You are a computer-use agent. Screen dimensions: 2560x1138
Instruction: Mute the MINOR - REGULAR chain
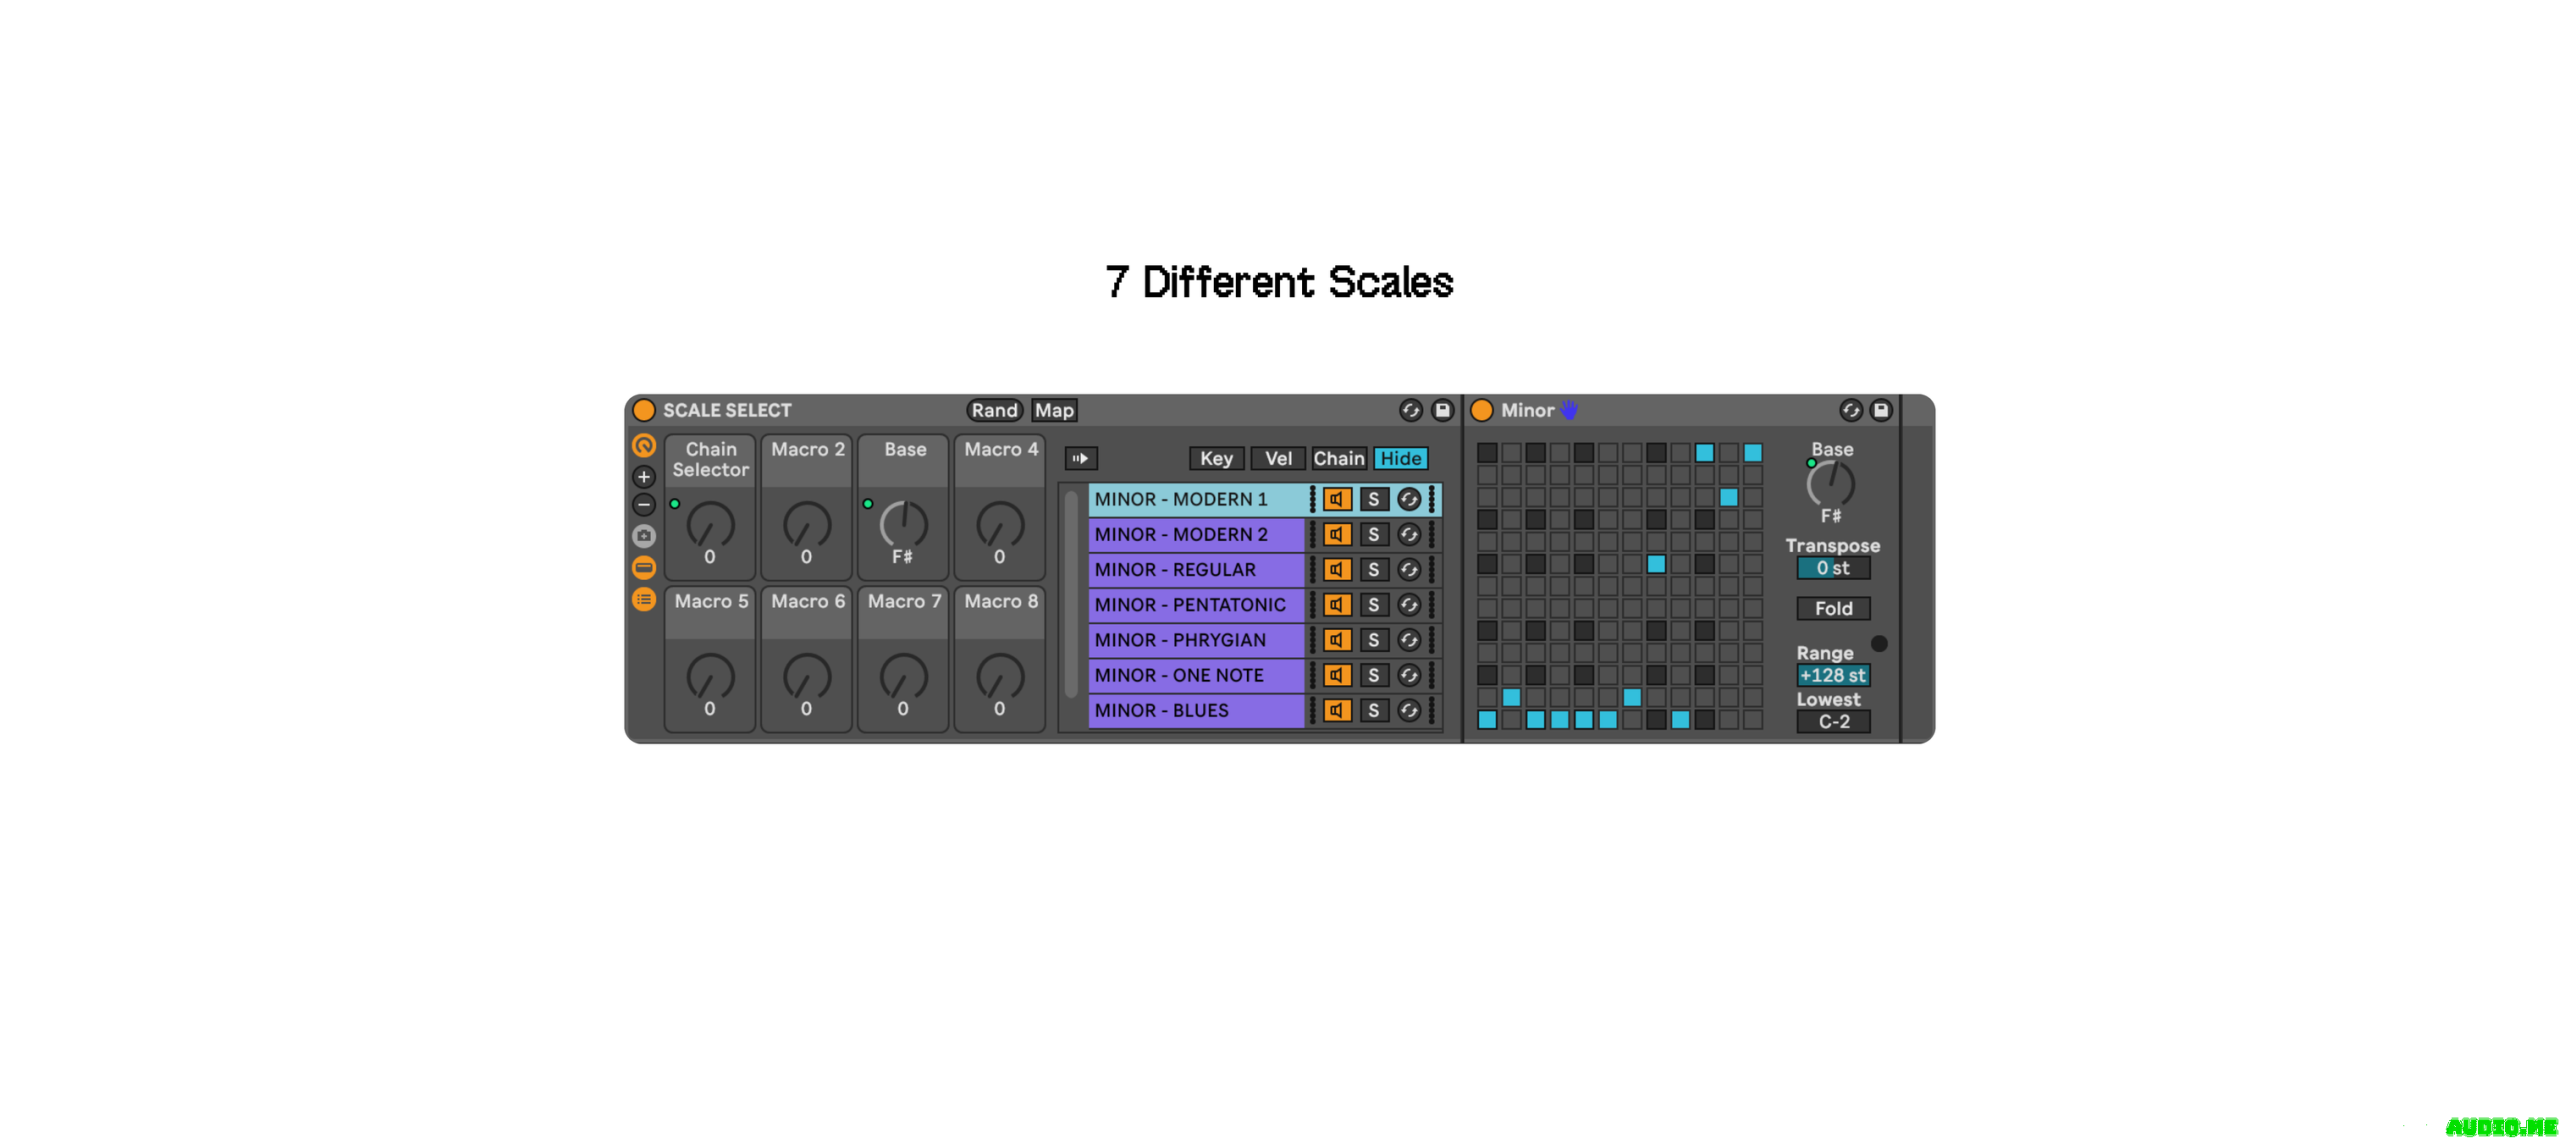[x=1337, y=569]
